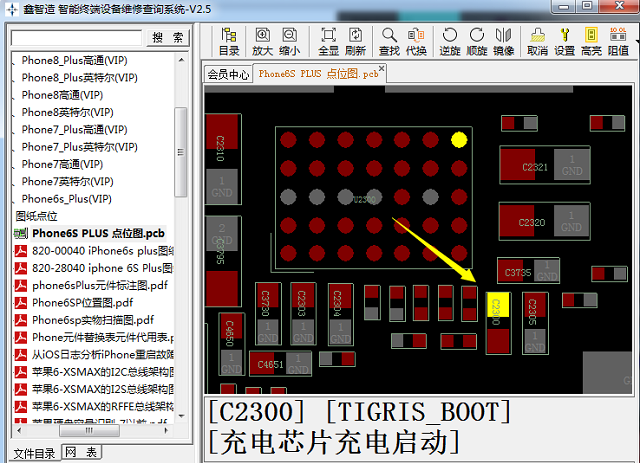Viewport: 640px width, 463px height.
Task: Click horizontal scrollbar right arrow
Action: click(166, 430)
